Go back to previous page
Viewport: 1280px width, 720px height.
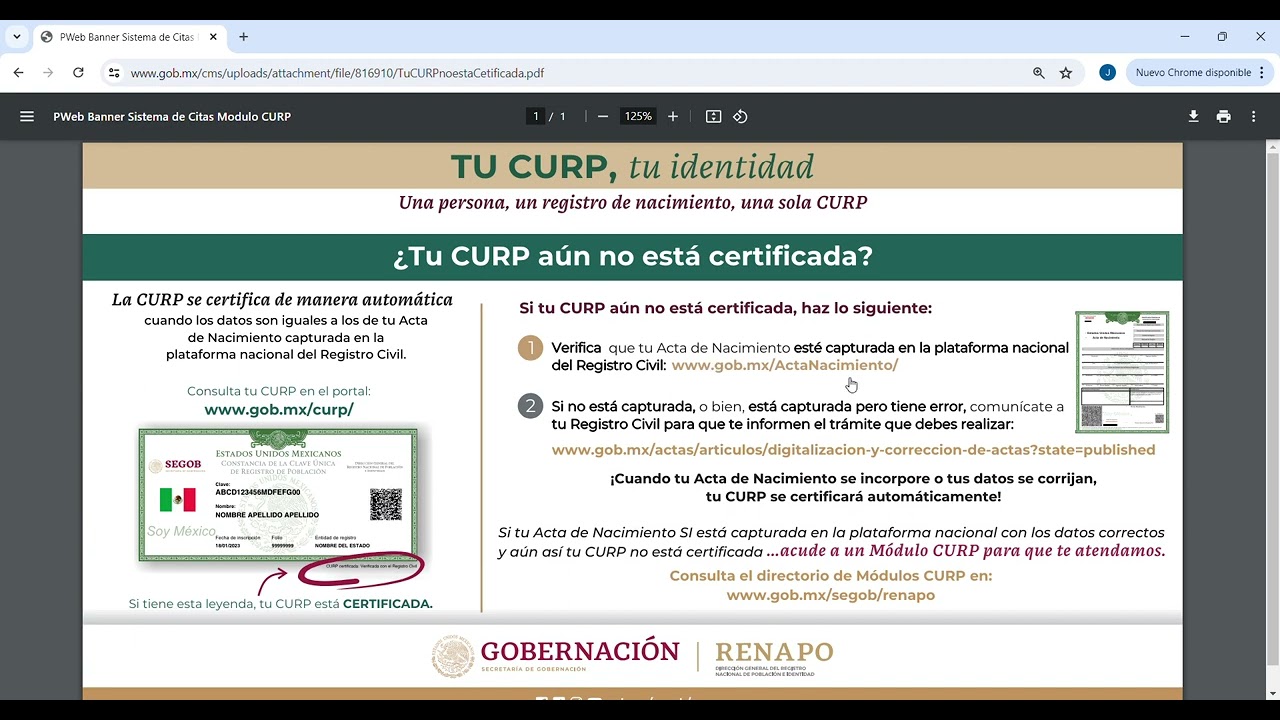pos(18,73)
